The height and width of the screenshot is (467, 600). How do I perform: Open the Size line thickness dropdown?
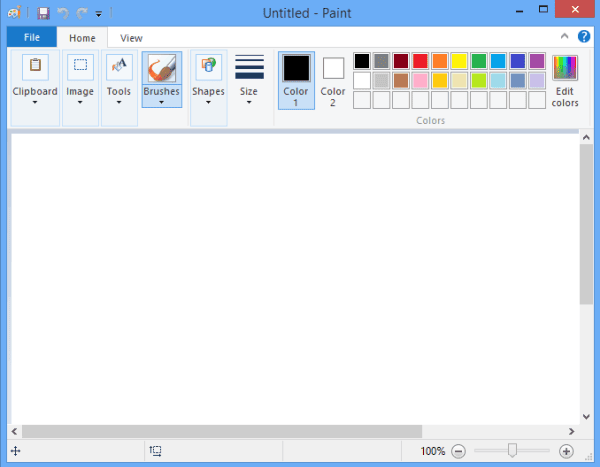[249, 79]
